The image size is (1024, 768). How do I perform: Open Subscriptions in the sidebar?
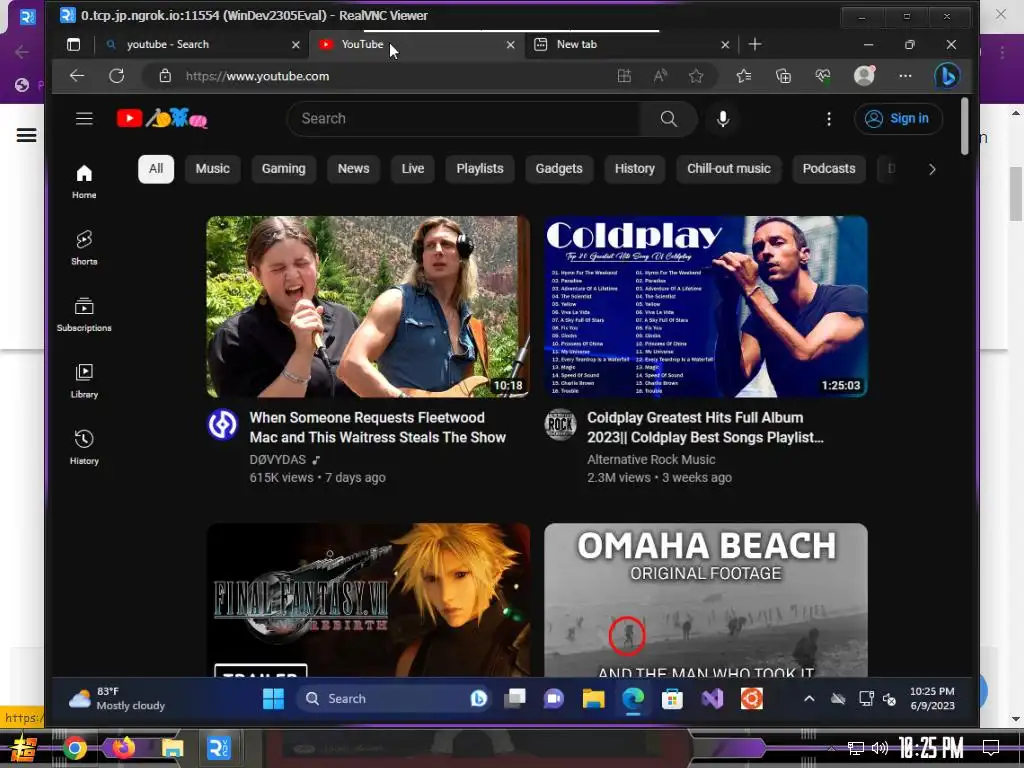[x=84, y=315]
